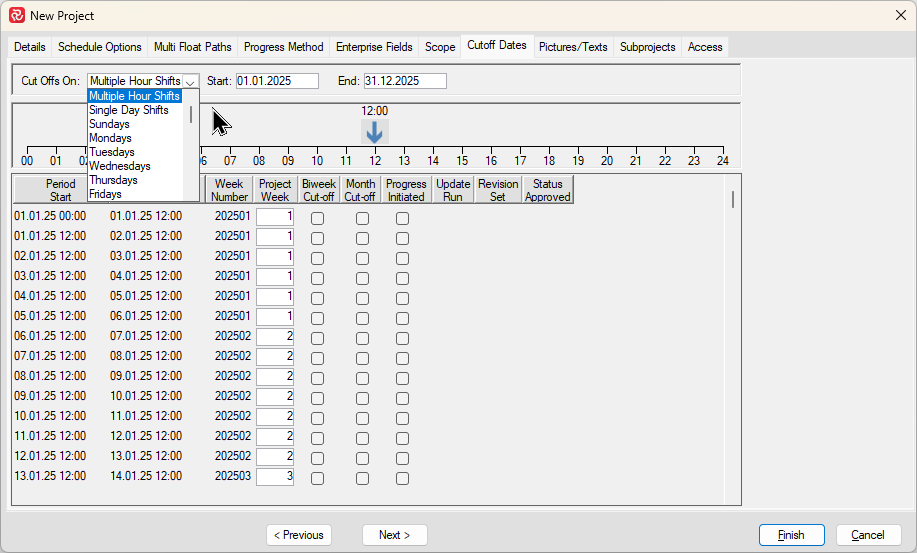
Task: Click the app logo icon in title bar
Action: [x=17, y=15]
